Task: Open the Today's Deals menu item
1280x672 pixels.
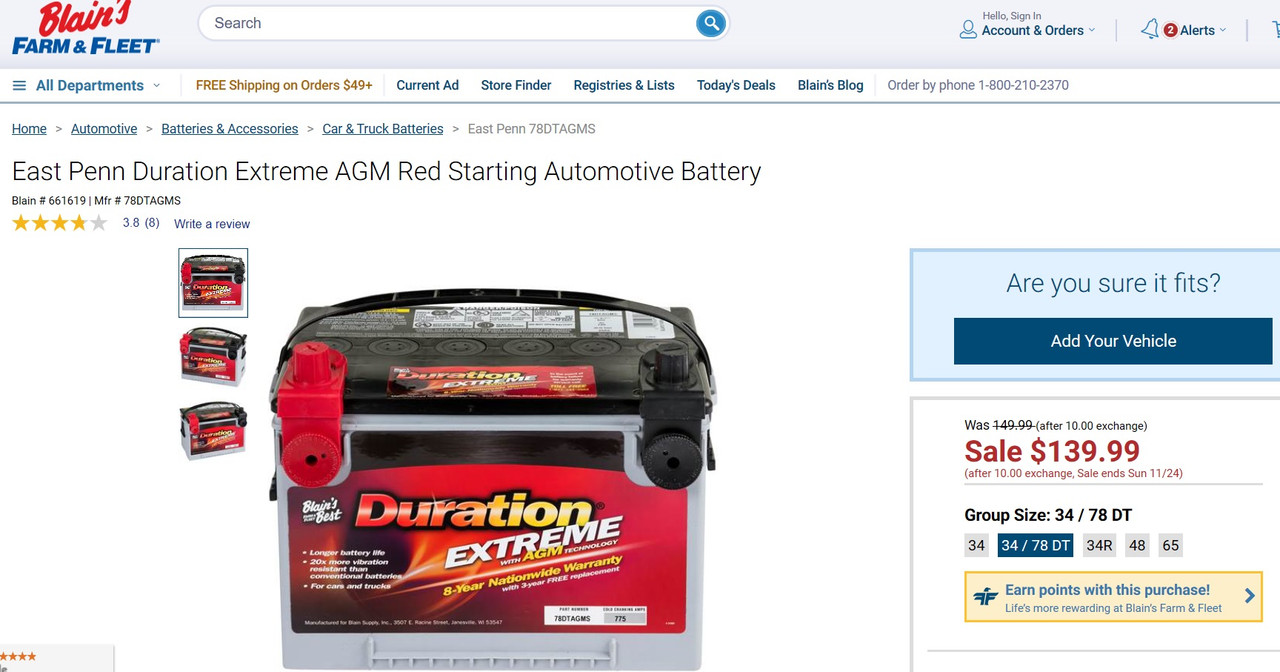Action: click(736, 85)
